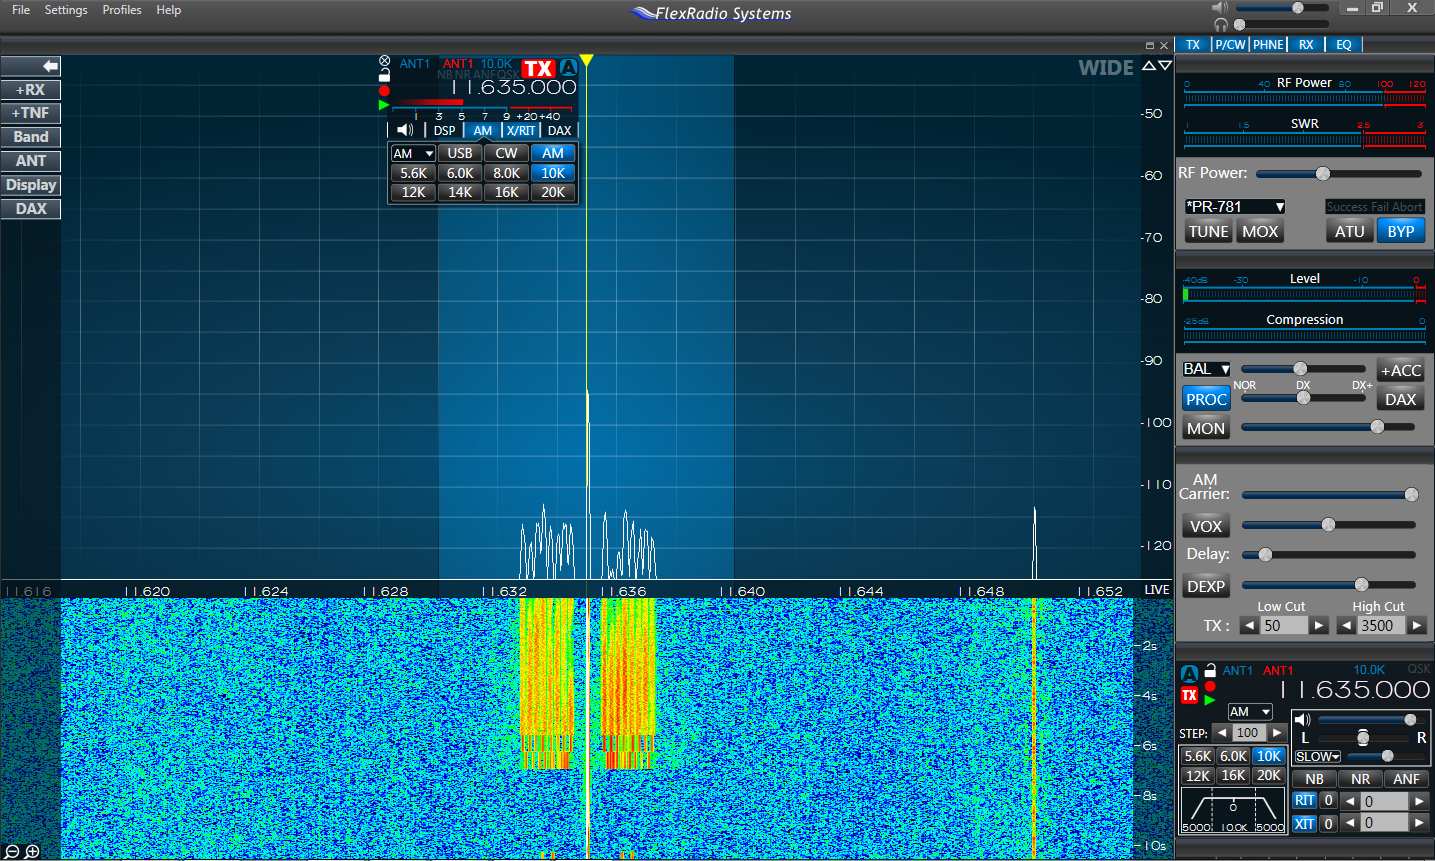The image size is (1435, 861).
Task: Click the speaker icon on slice flag
Action: [405, 130]
